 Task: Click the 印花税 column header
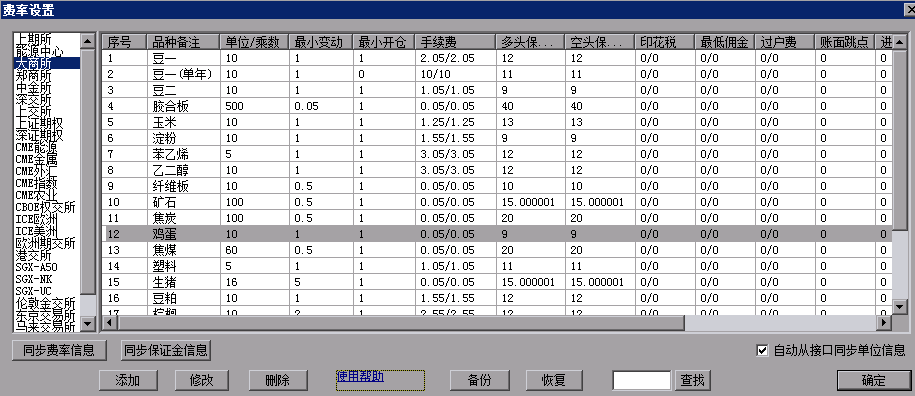(665, 42)
